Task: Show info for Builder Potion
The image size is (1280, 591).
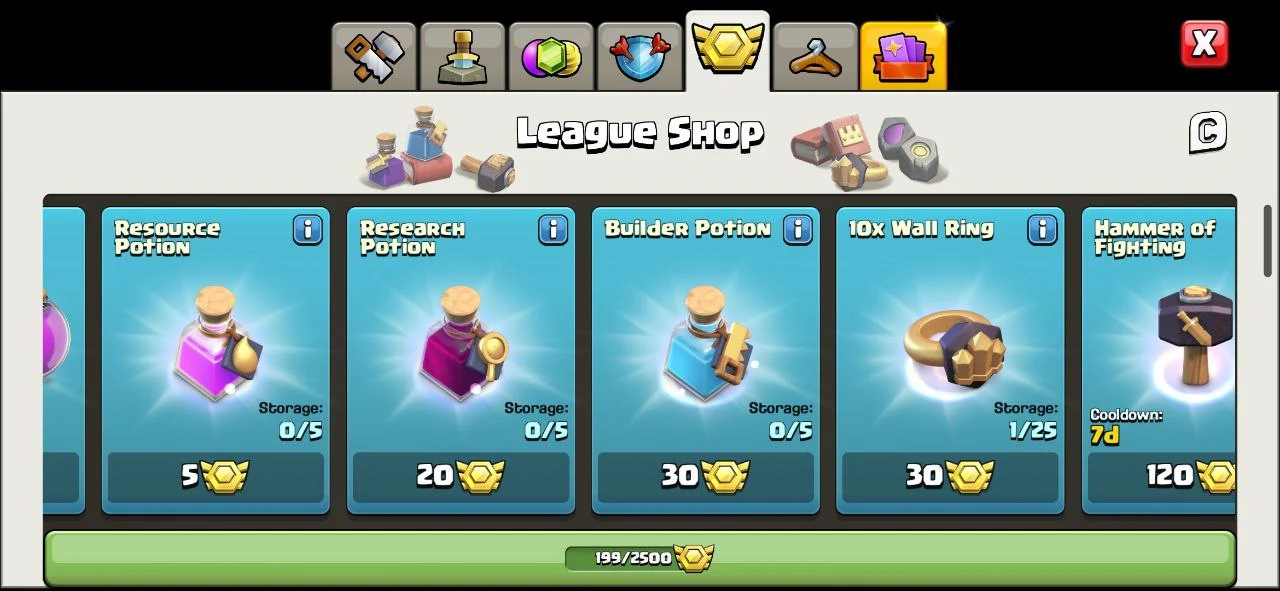Action: point(797,229)
